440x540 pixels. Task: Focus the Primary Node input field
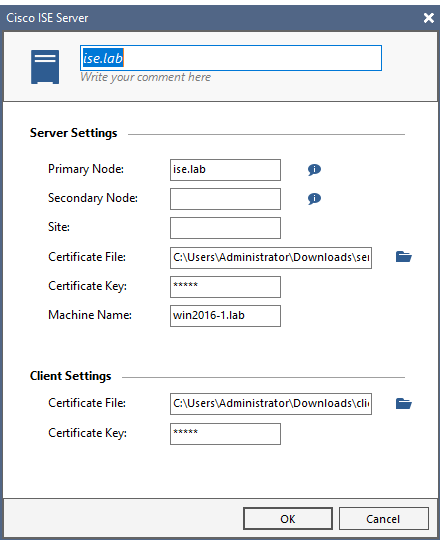click(226, 170)
